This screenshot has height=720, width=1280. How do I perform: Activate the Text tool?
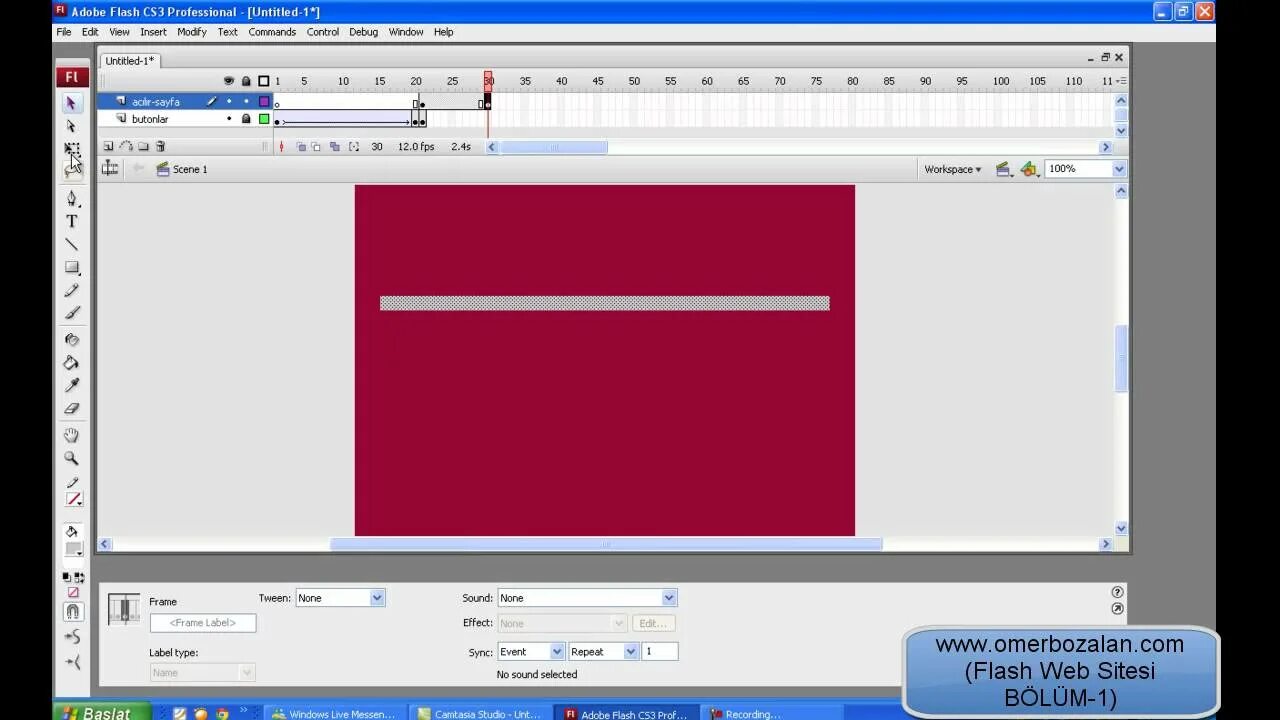[x=71, y=221]
